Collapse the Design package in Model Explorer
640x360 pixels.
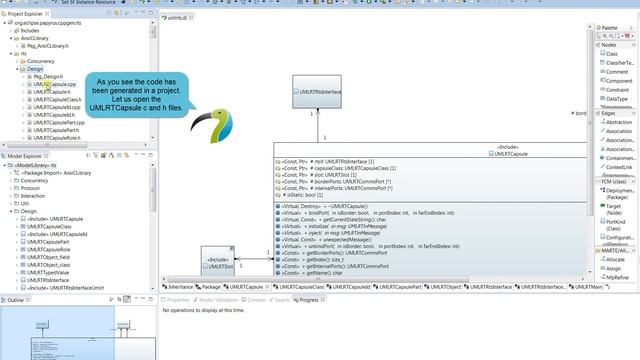click(x=11, y=211)
